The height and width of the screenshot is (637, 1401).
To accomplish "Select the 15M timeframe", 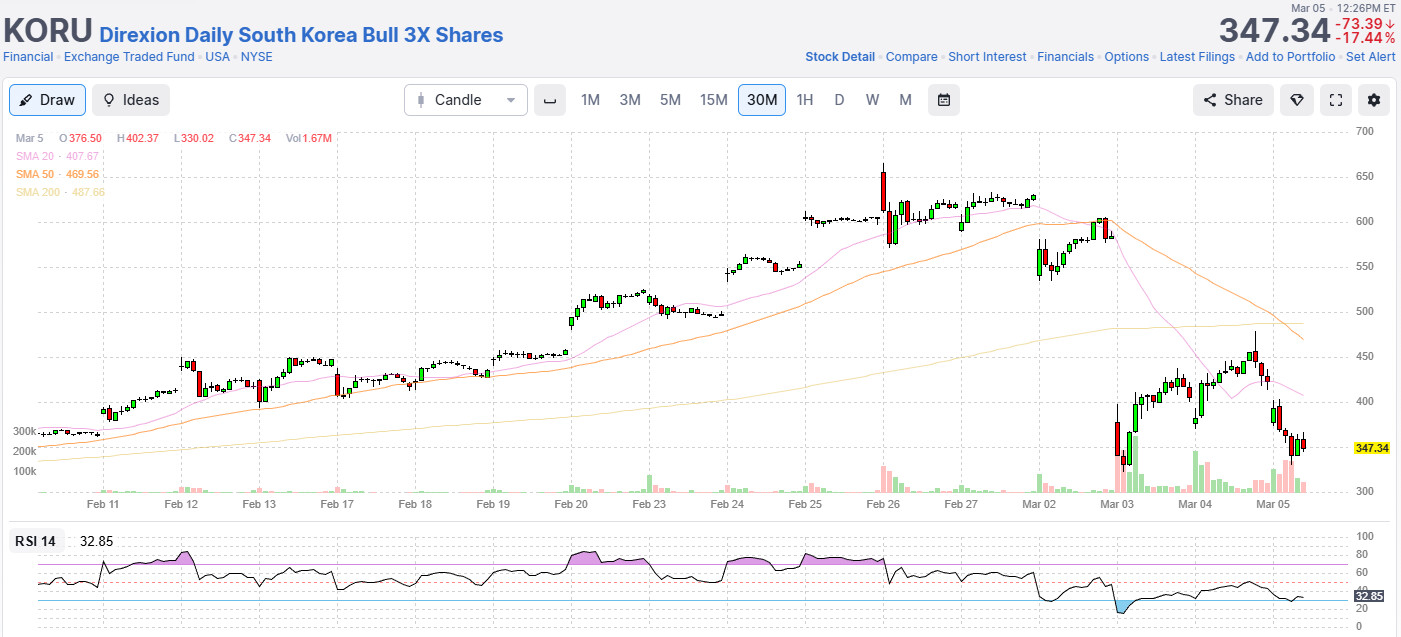I will coord(713,100).
